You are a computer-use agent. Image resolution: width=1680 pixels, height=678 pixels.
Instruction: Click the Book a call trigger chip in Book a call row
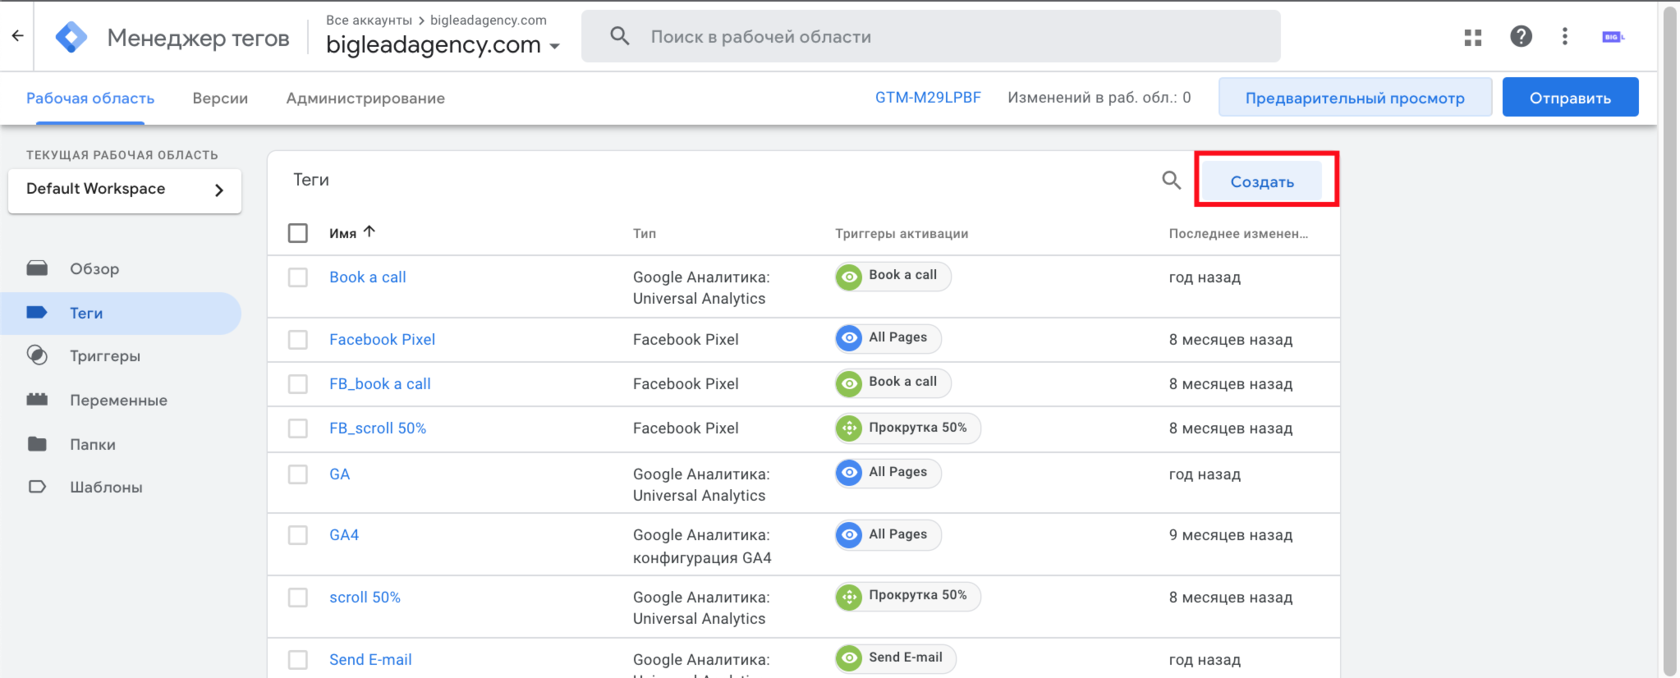893,276
